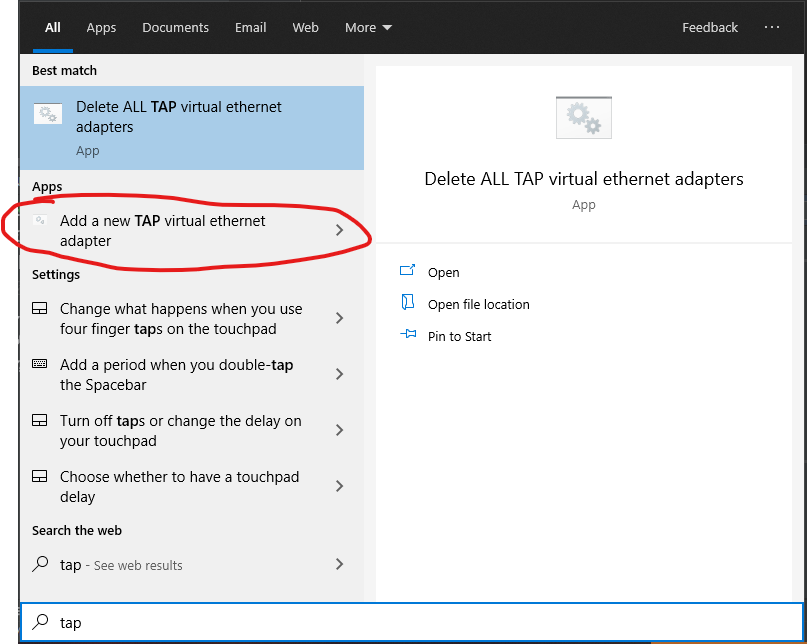
Task: Click the Pin to Start pushpin icon
Action: coord(406,336)
